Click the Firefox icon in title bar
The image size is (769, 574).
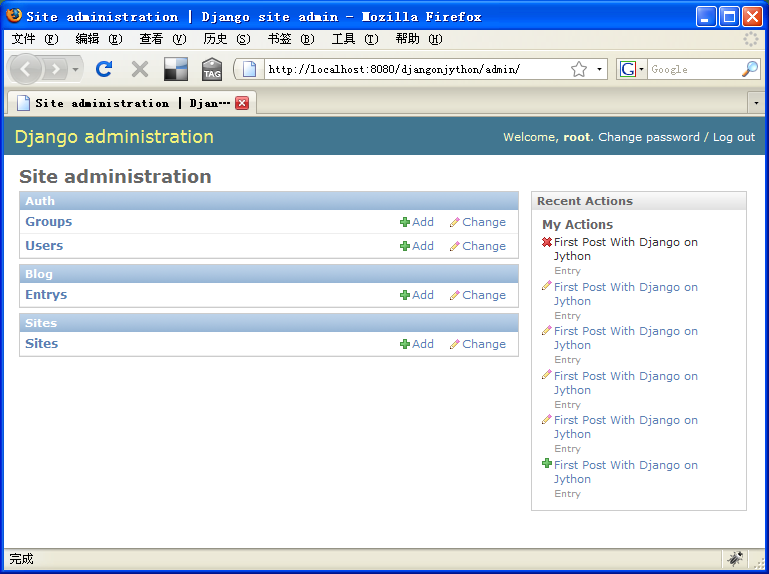[x=14, y=16]
